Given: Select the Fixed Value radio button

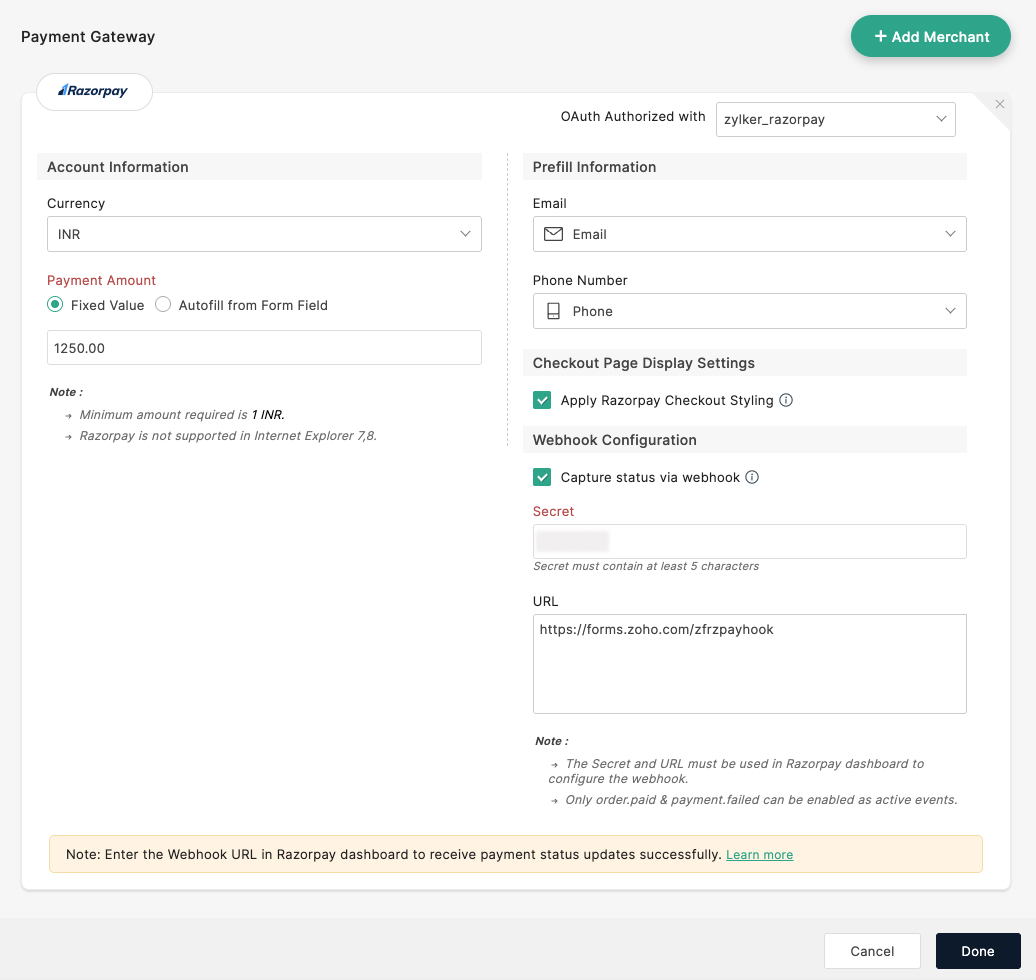Looking at the screenshot, I should pos(55,305).
